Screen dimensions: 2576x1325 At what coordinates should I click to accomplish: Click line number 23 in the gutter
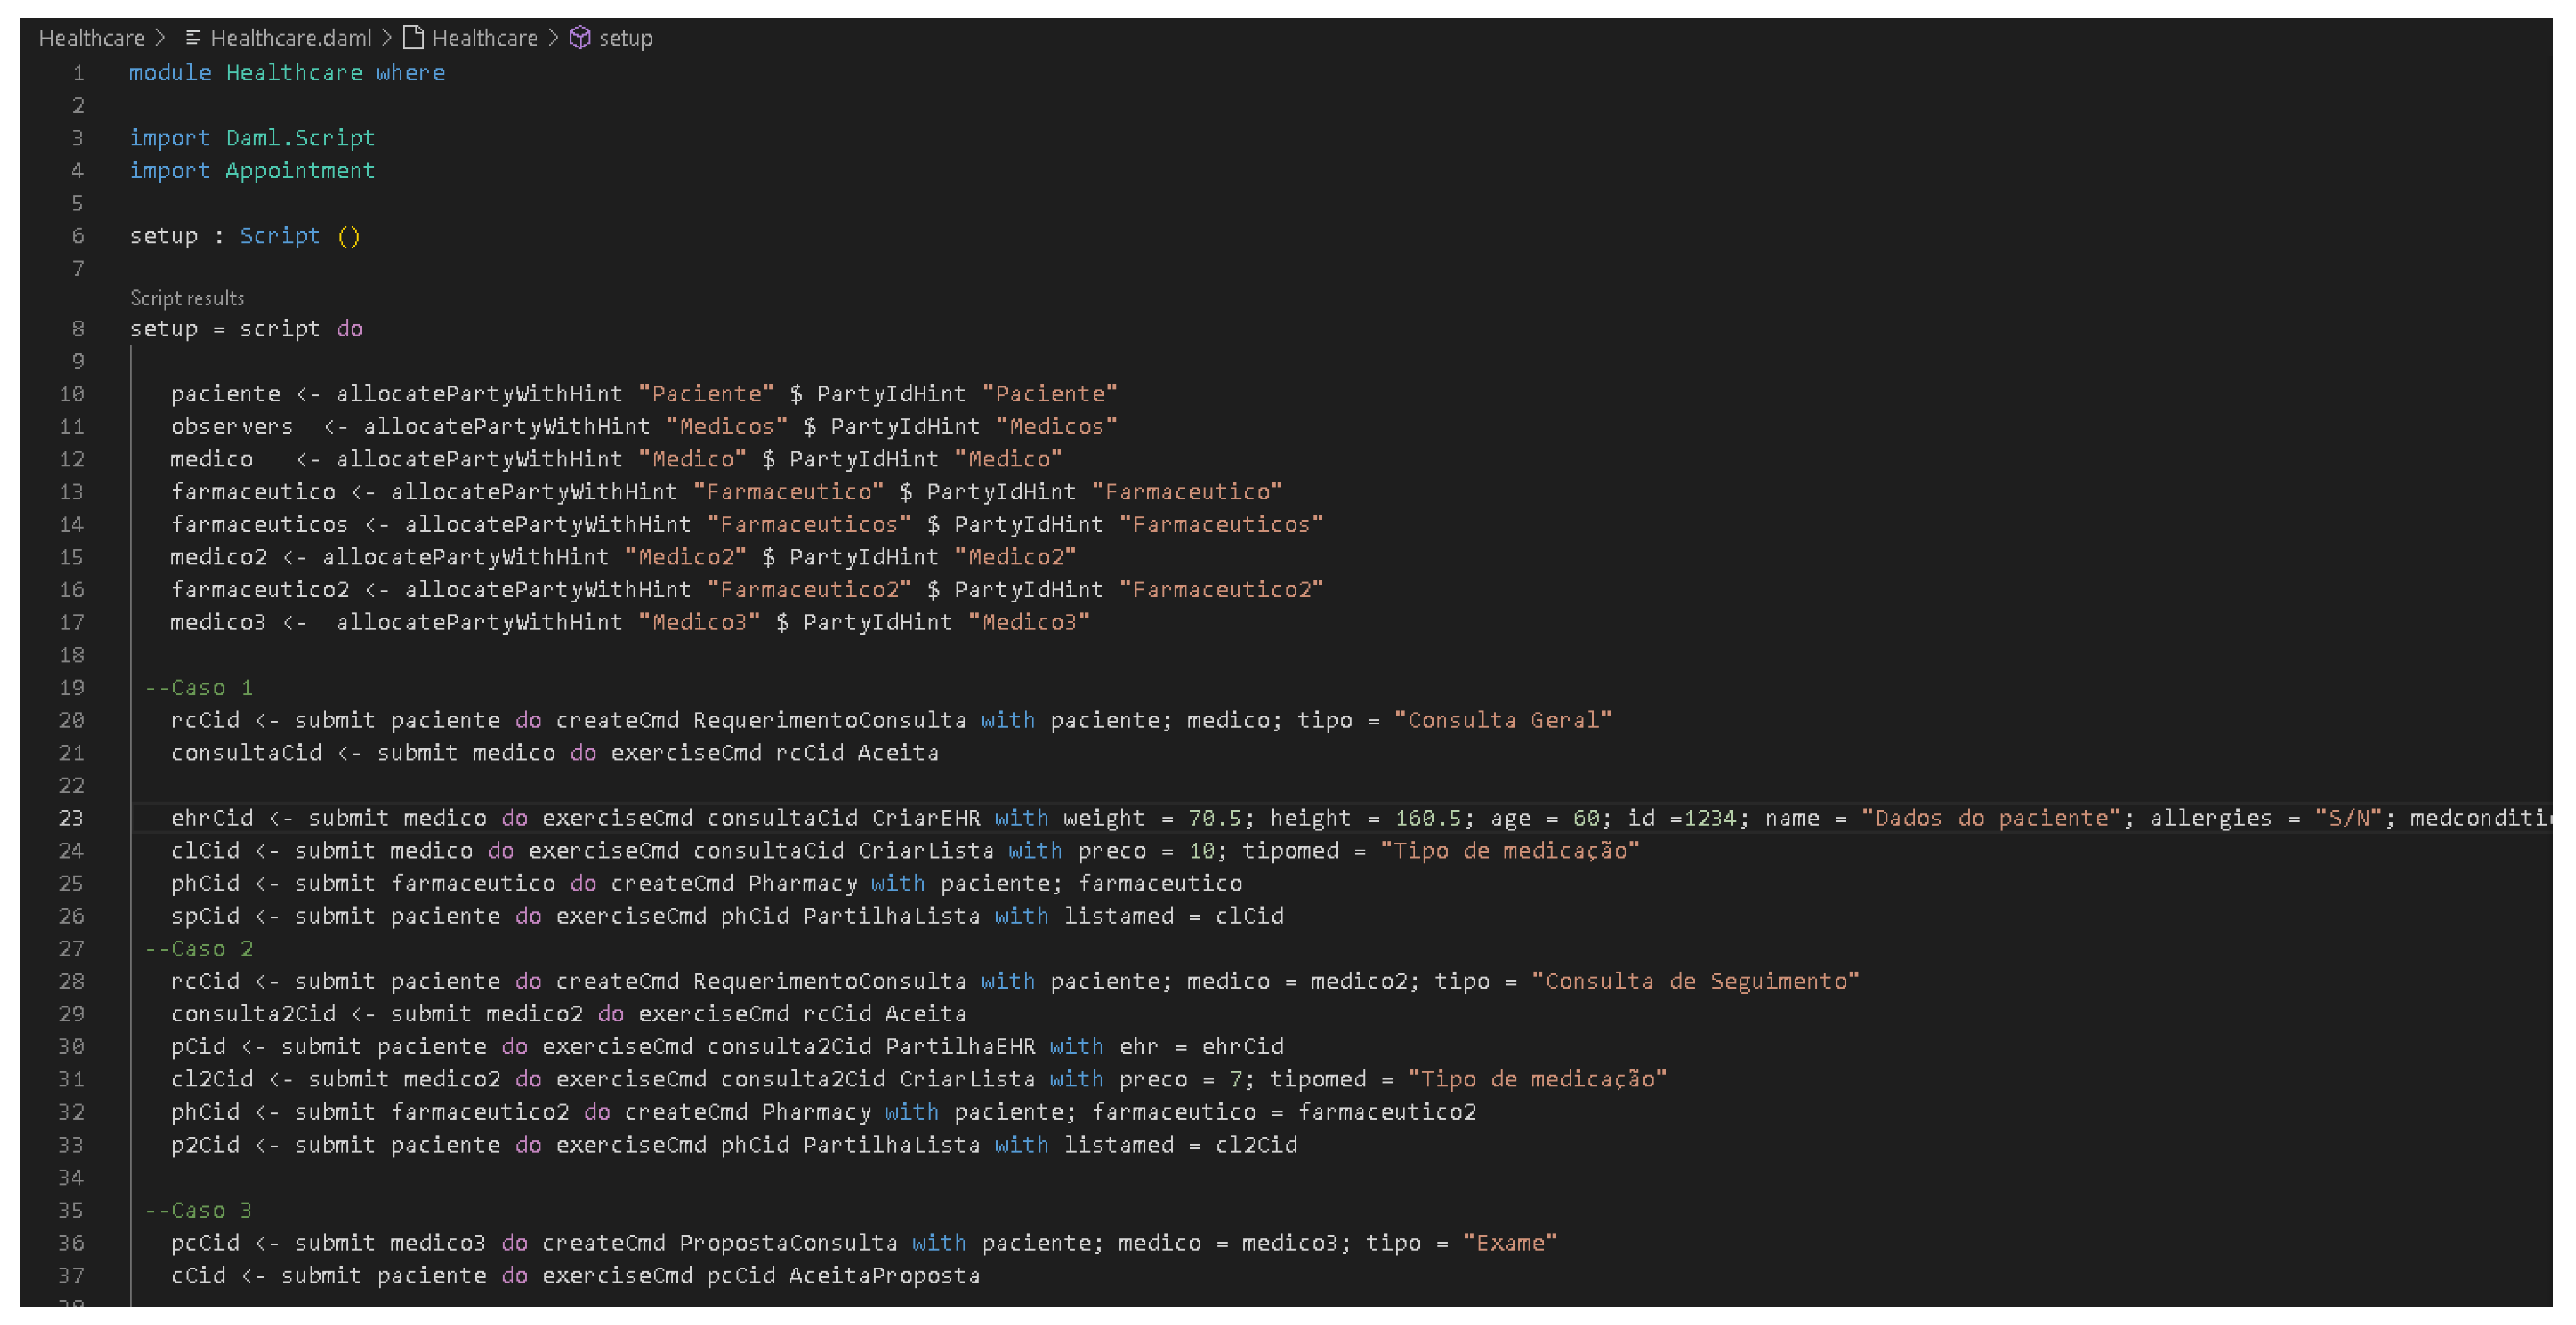(71, 818)
